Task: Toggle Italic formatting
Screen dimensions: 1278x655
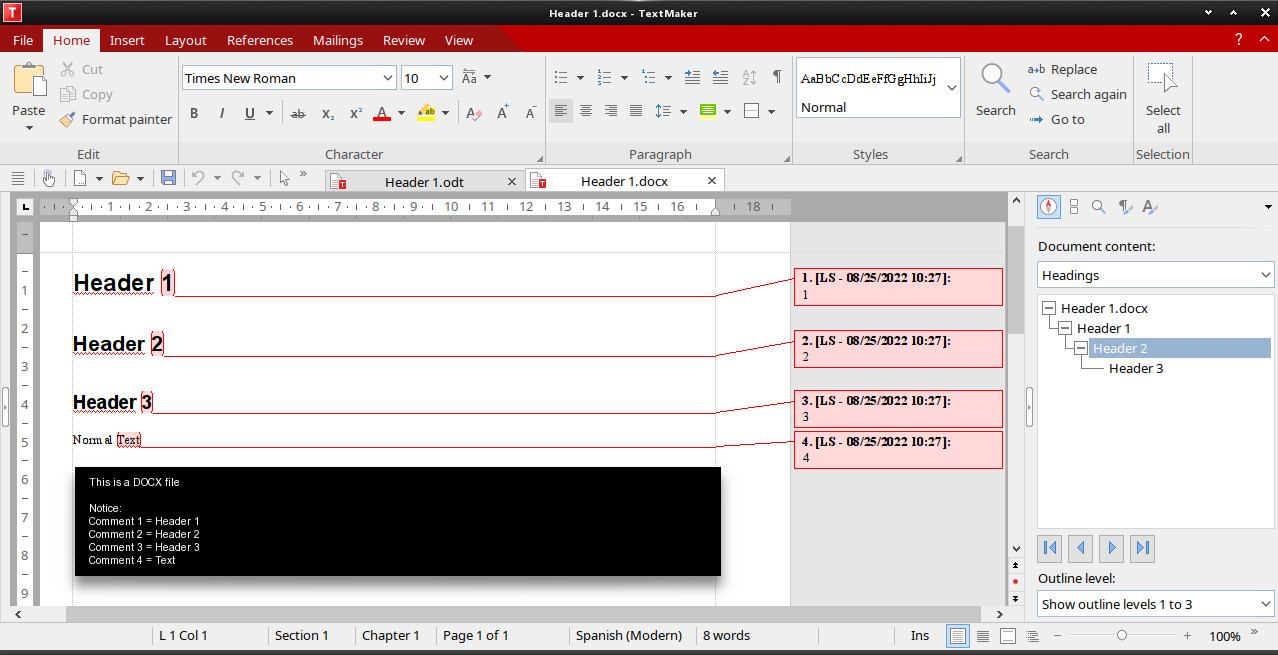Action: (221, 113)
